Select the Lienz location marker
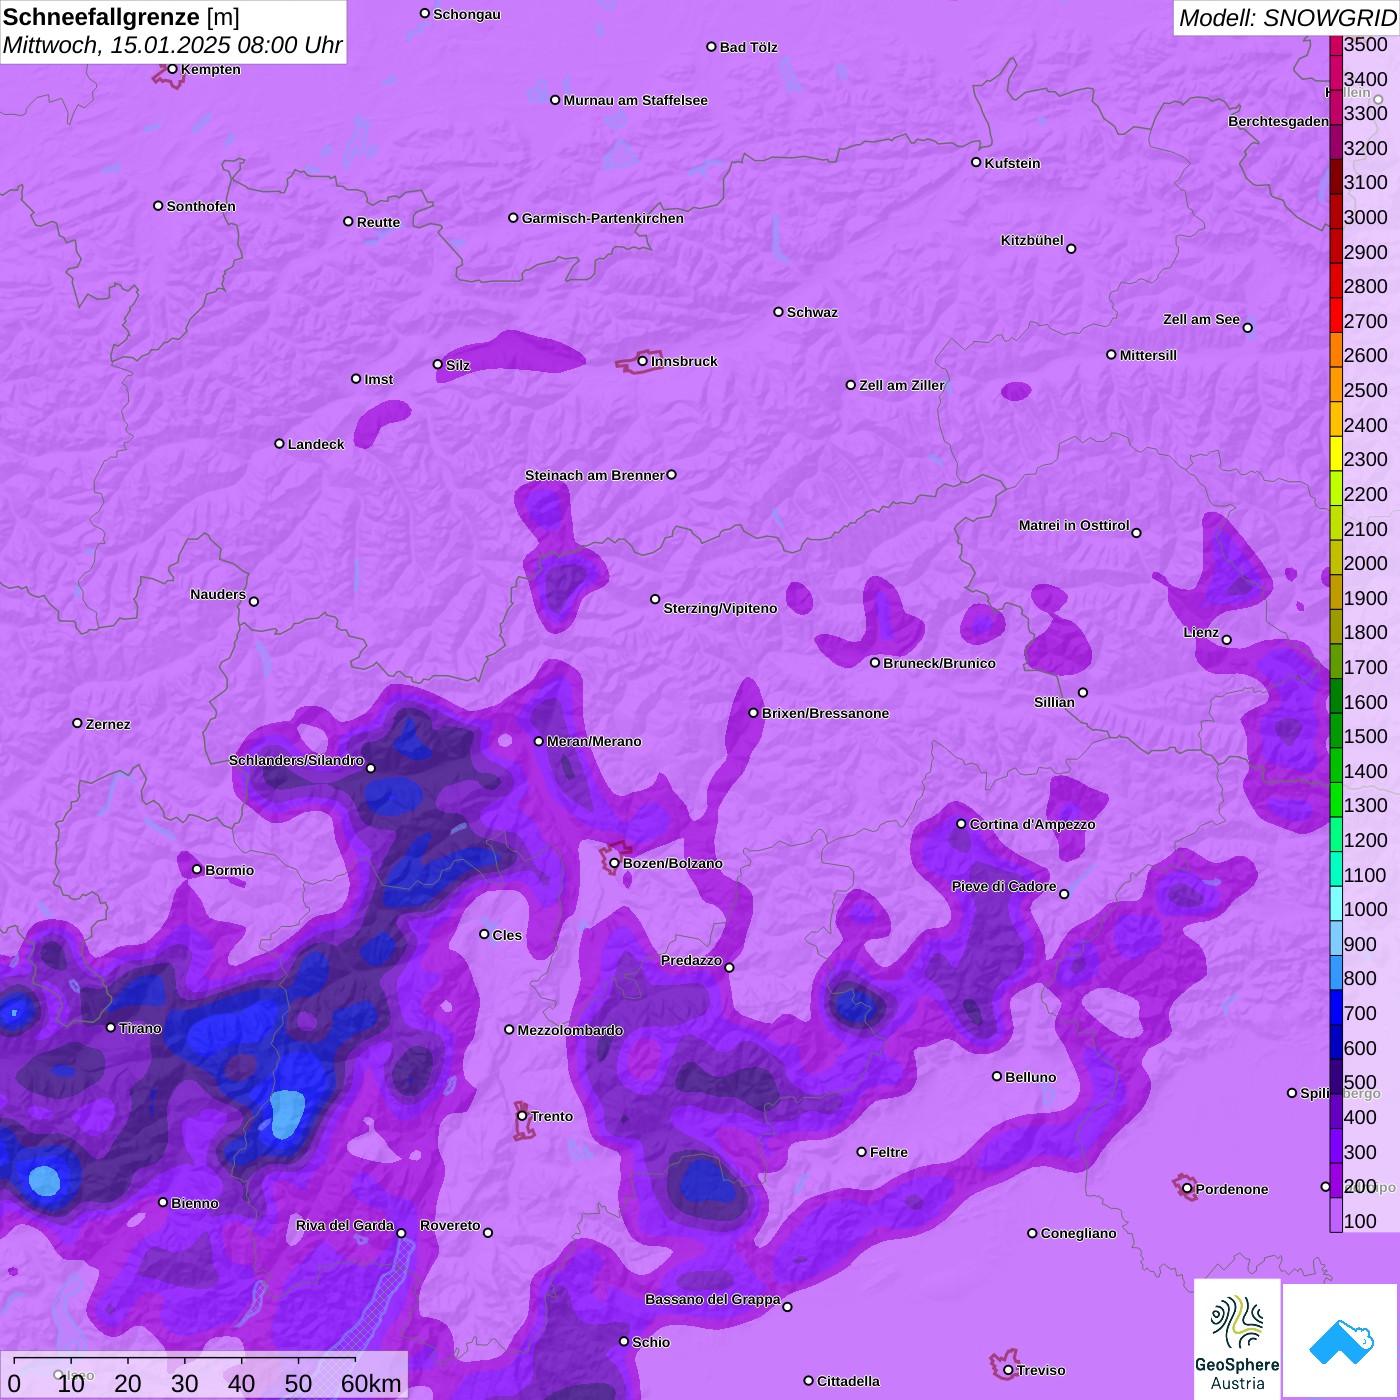1400x1400 pixels. pyautogui.click(x=1227, y=640)
